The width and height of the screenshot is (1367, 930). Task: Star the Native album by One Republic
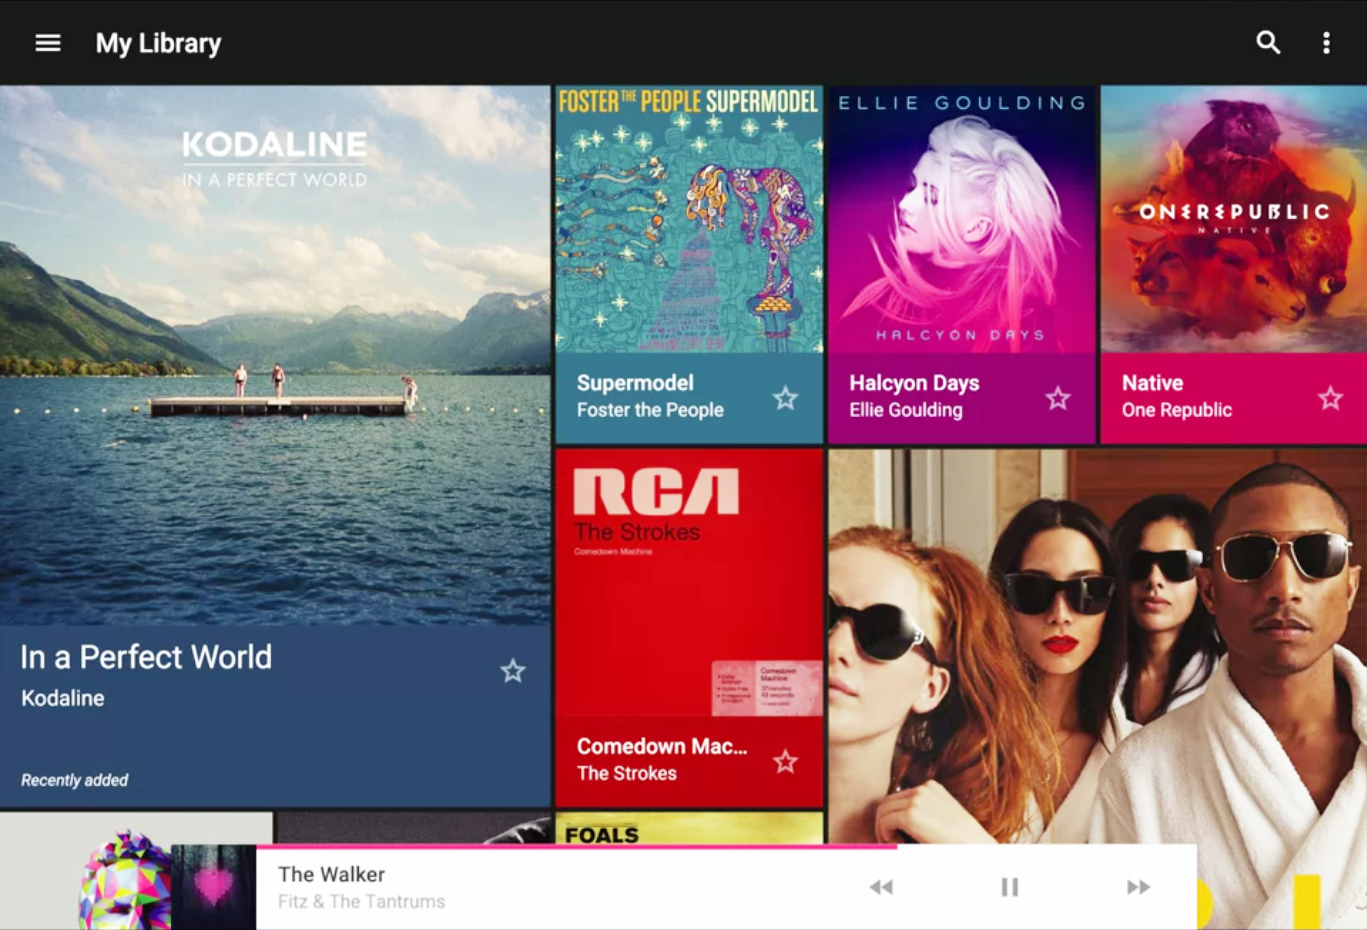click(1330, 398)
